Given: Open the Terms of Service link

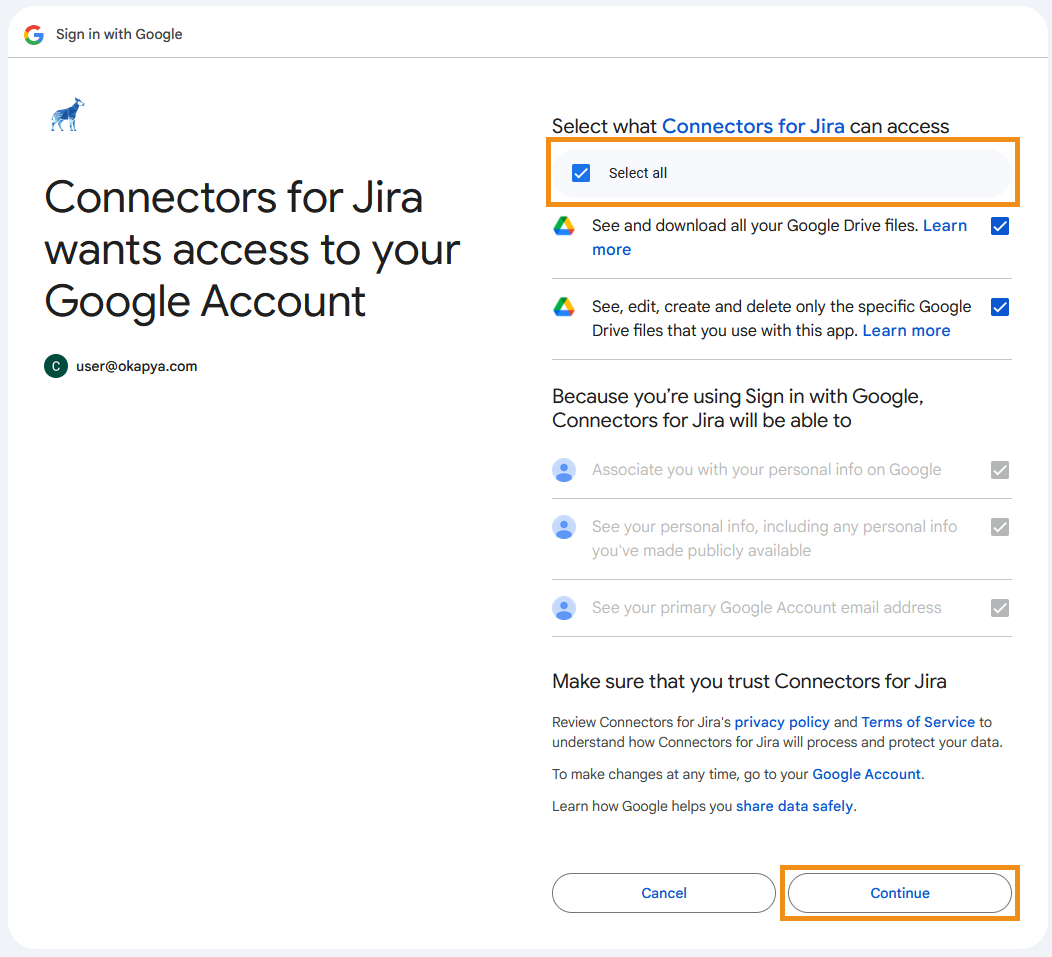Looking at the screenshot, I should (x=917, y=722).
